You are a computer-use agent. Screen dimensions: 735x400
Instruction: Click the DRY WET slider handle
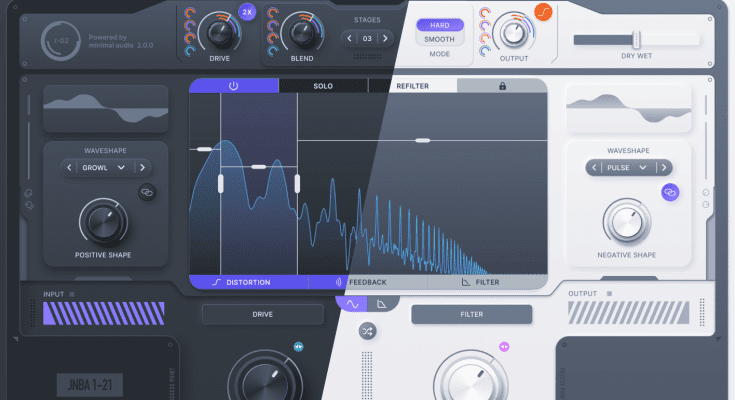coord(636,39)
